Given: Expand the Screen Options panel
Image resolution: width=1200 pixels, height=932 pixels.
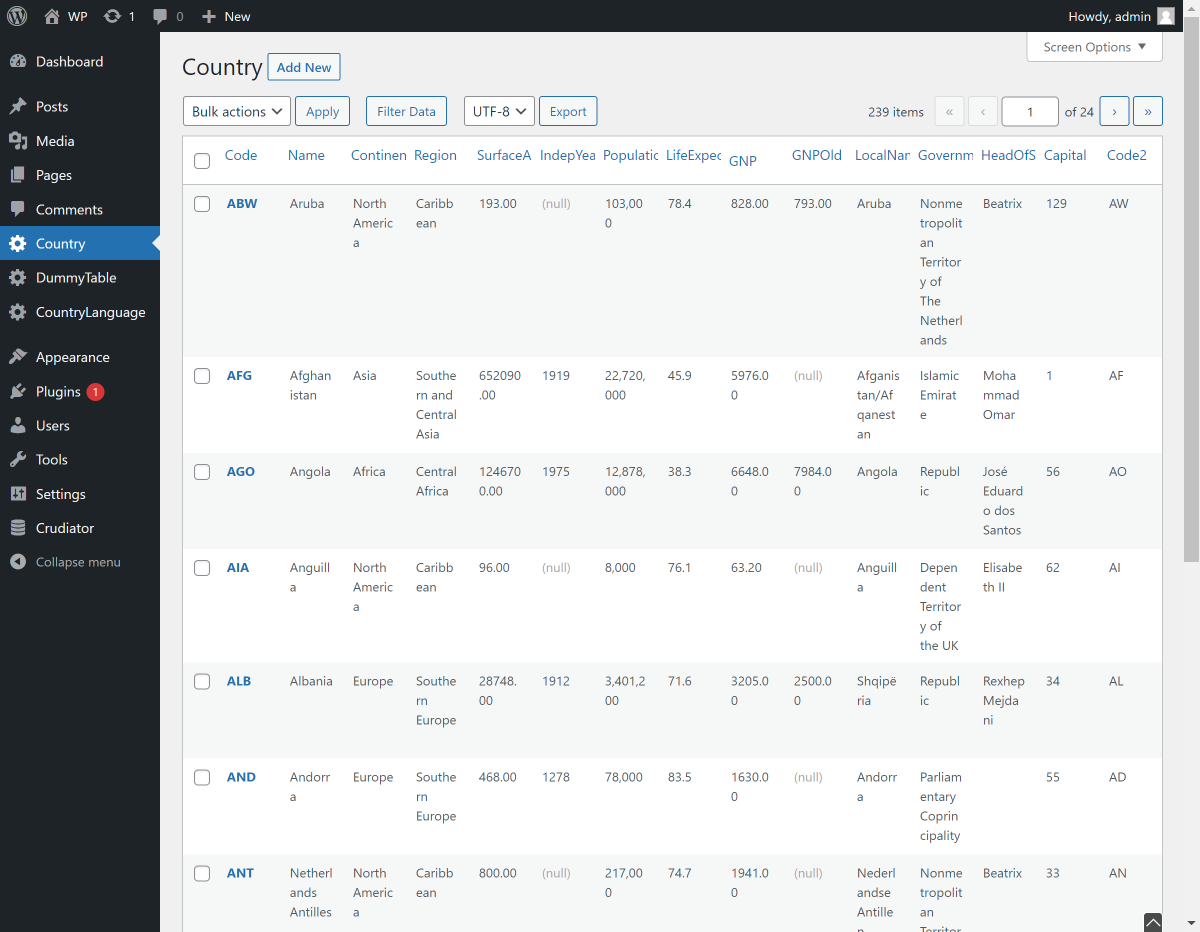Looking at the screenshot, I should click(1094, 47).
